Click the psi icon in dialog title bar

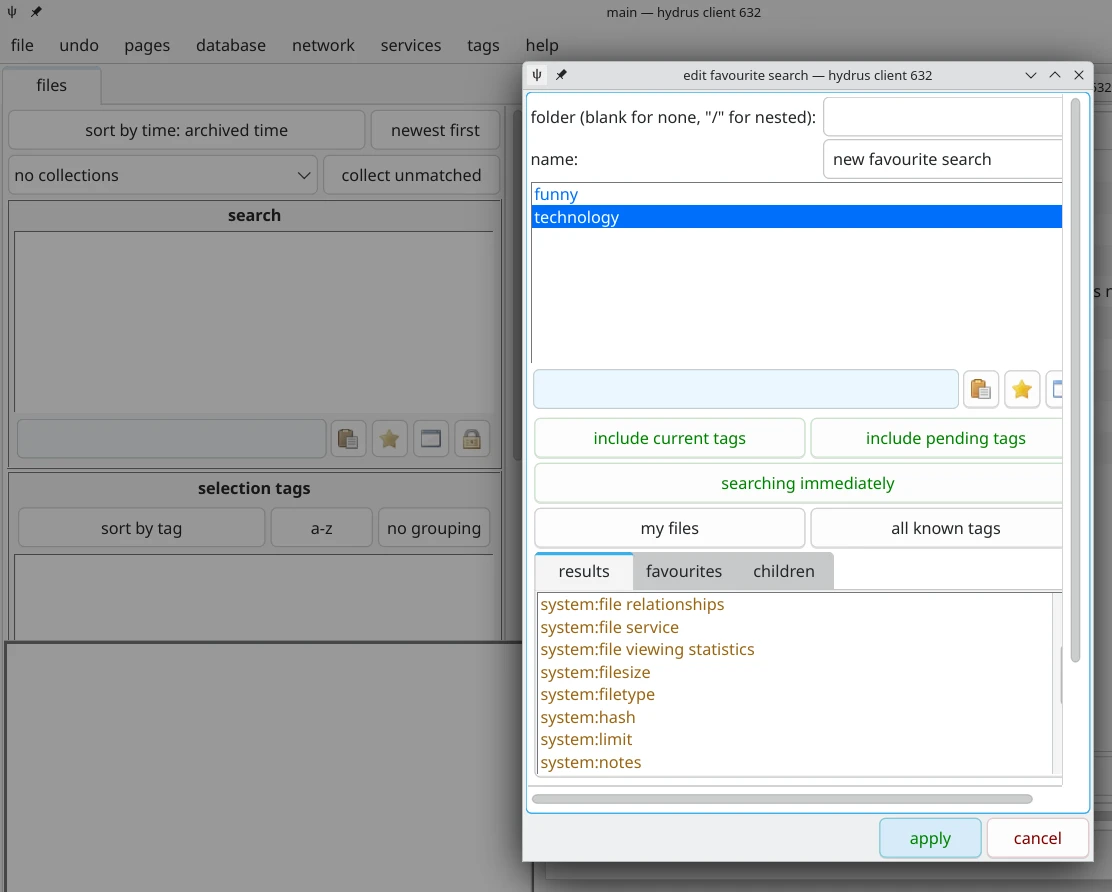tap(538, 75)
